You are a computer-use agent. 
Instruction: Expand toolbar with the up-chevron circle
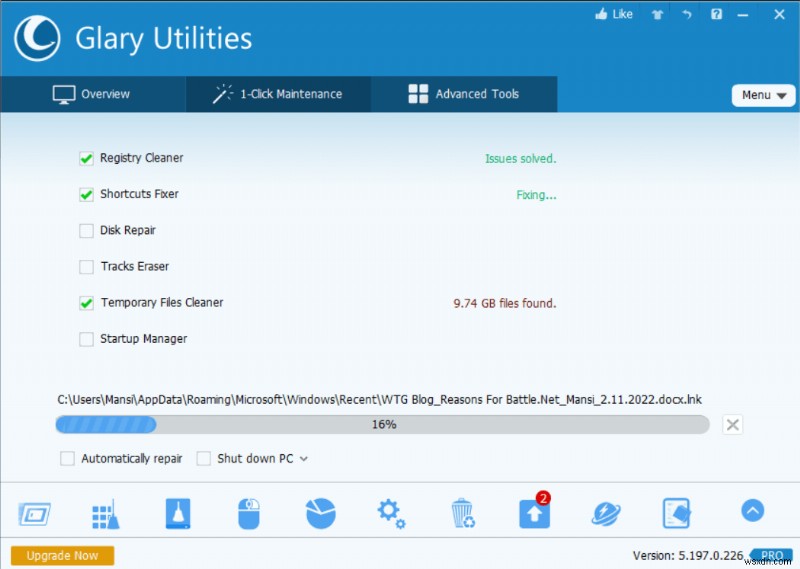pyautogui.click(x=753, y=510)
